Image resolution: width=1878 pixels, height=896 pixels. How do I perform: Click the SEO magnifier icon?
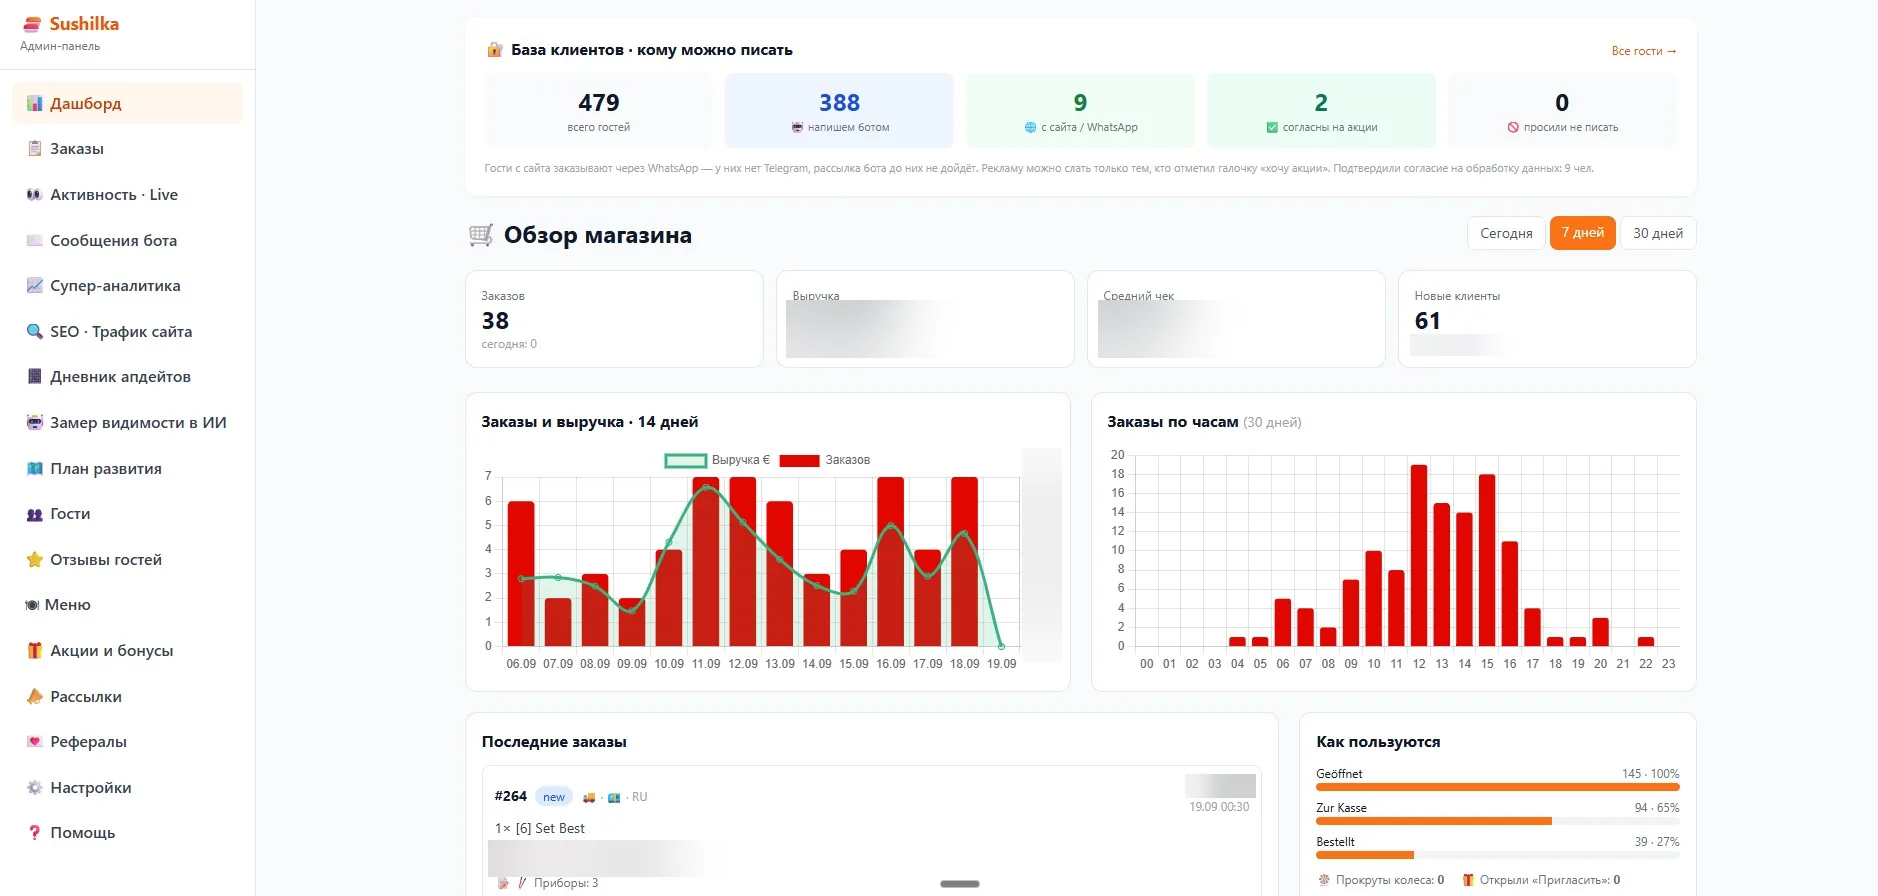[x=35, y=332]
